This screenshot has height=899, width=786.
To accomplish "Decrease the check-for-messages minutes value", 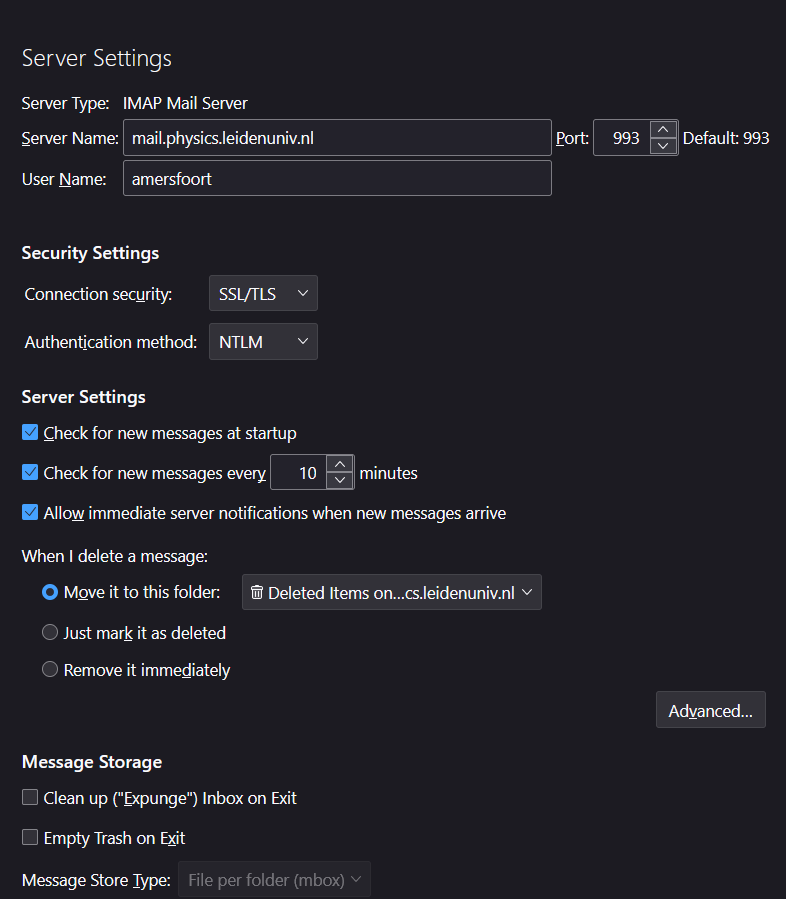I will (341, 478).
